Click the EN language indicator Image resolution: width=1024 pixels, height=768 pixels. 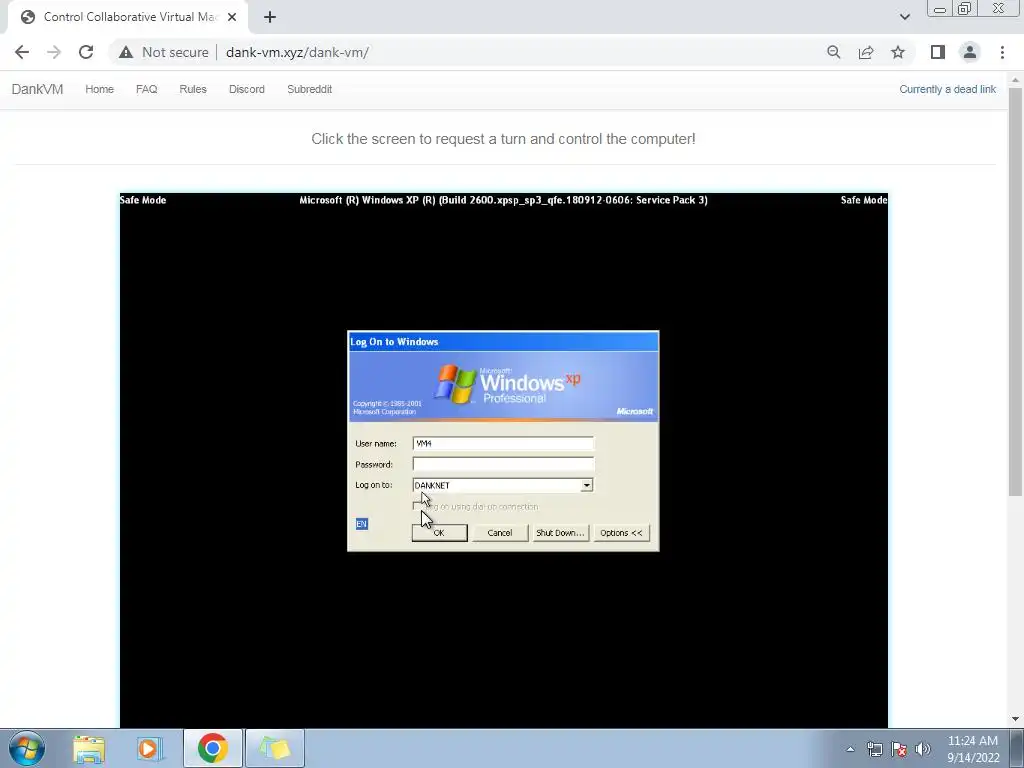point(362,524)
